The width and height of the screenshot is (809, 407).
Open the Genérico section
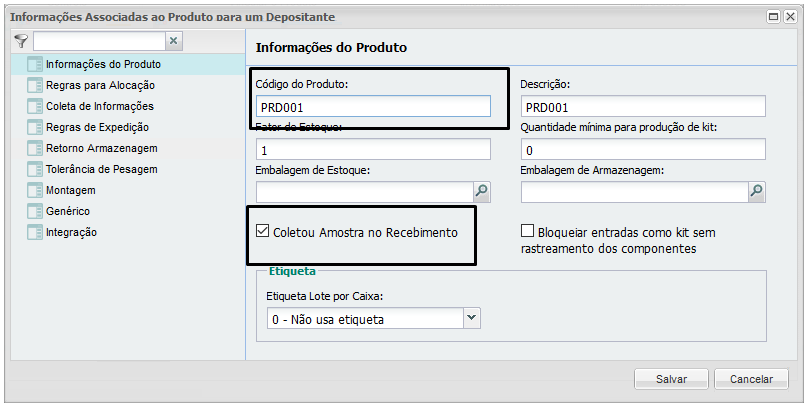[x=67, y=211]
